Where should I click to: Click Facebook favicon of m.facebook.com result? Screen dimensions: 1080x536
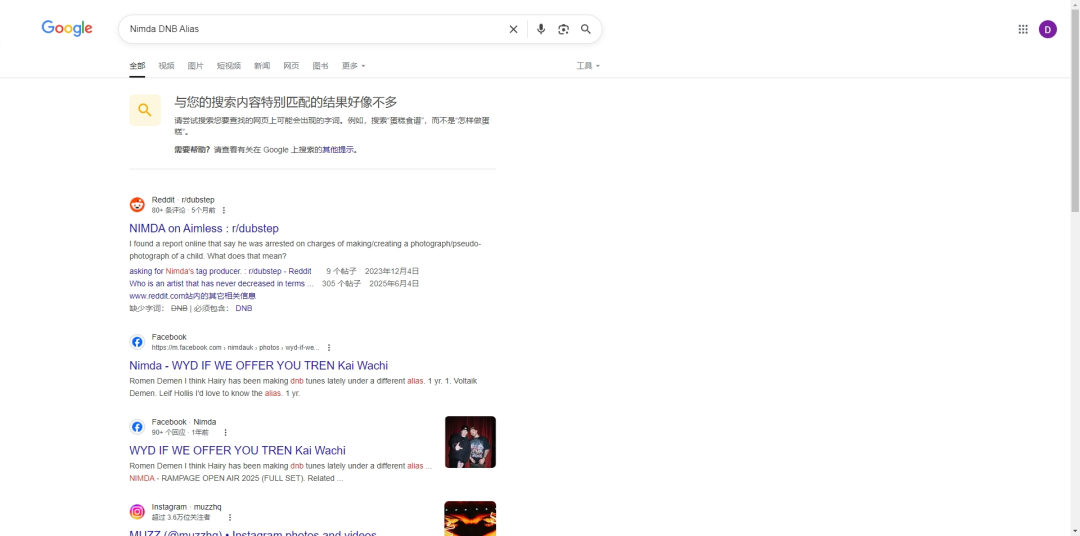click(x=137, y=342)
